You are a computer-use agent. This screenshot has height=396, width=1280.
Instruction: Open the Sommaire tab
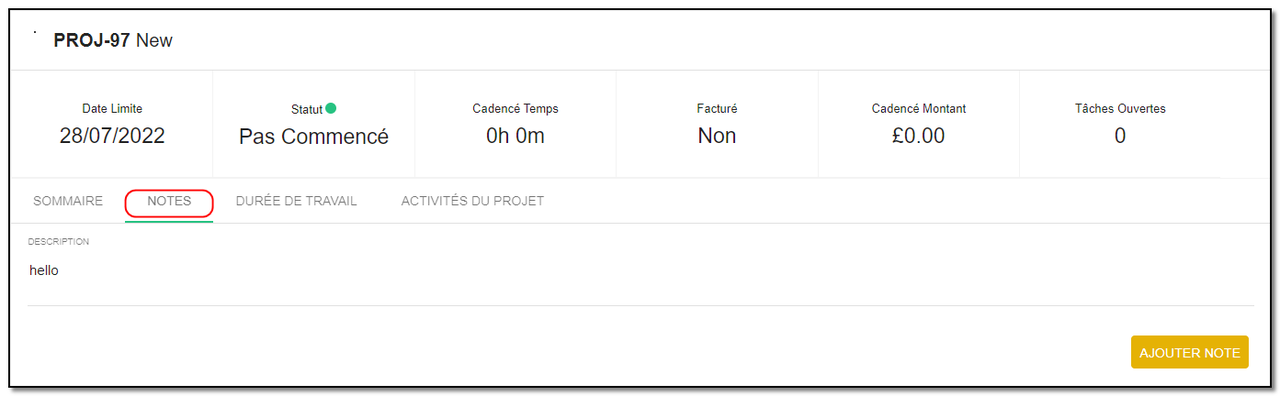68,201
